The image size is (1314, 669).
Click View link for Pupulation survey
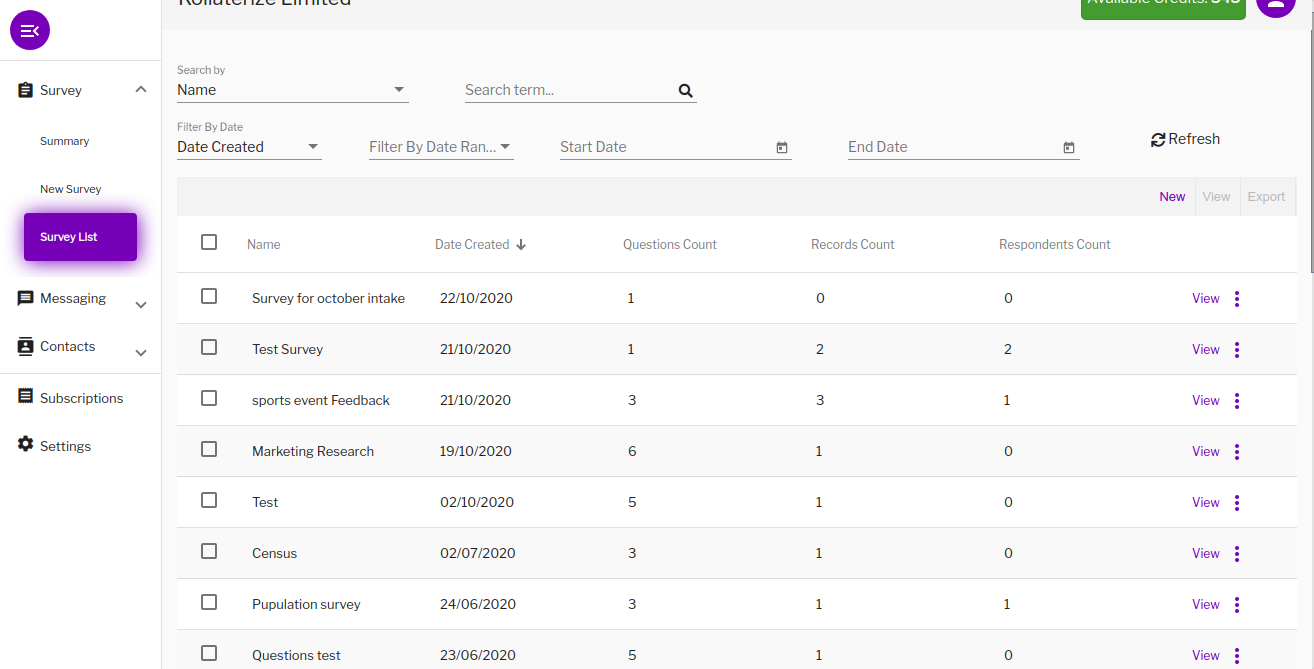coord(1206,604)
